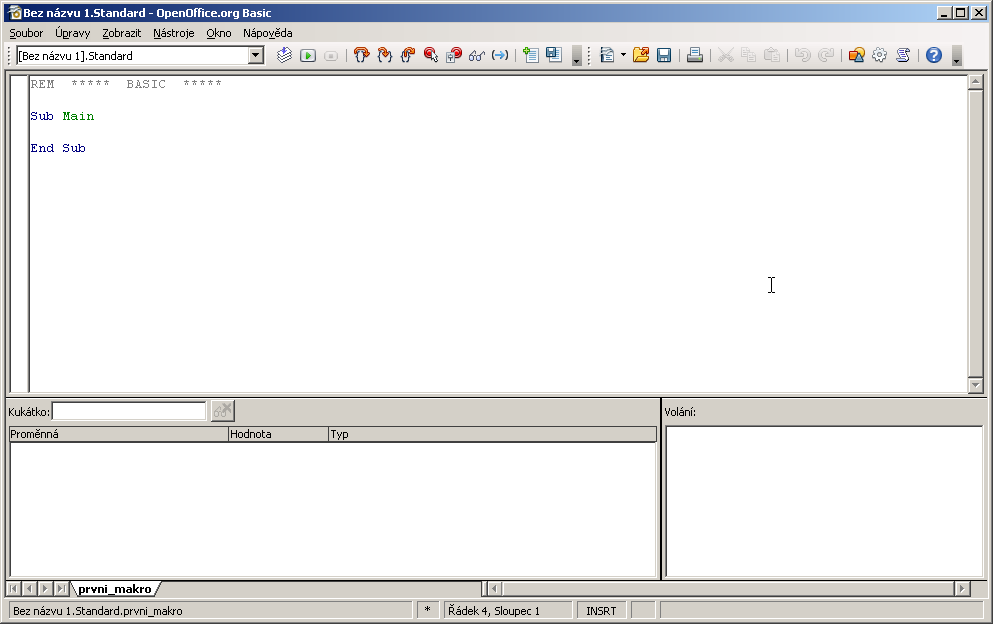This screenshot has width=993, height=624.
Task: Open the Manage Breakpoints dialog
Action: click(454, 56)
